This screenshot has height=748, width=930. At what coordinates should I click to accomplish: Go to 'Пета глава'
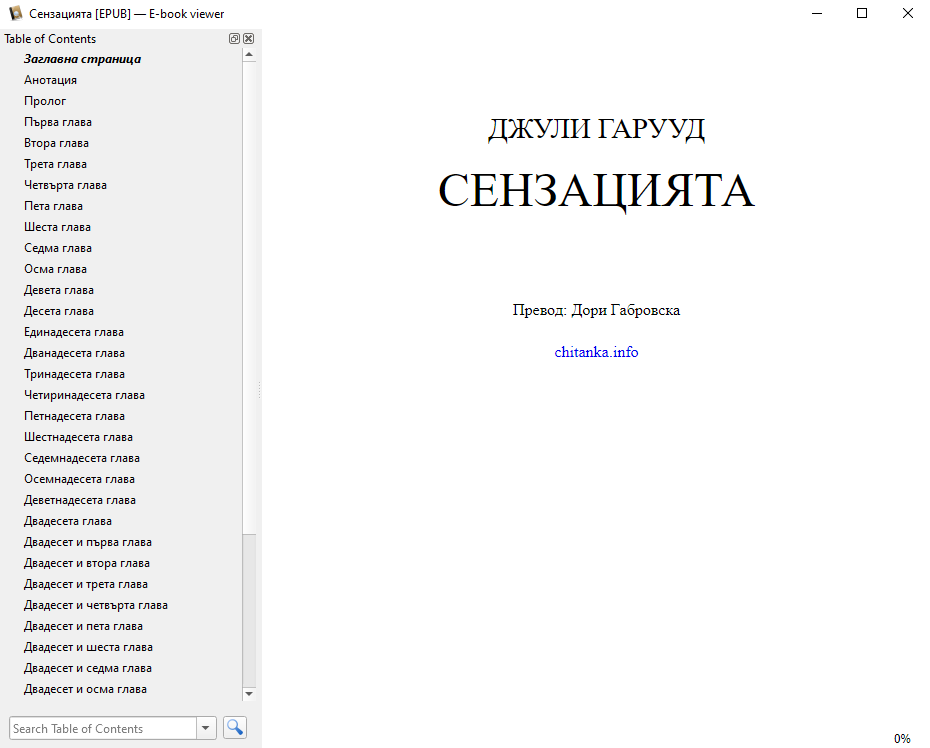tap(53, 206)
